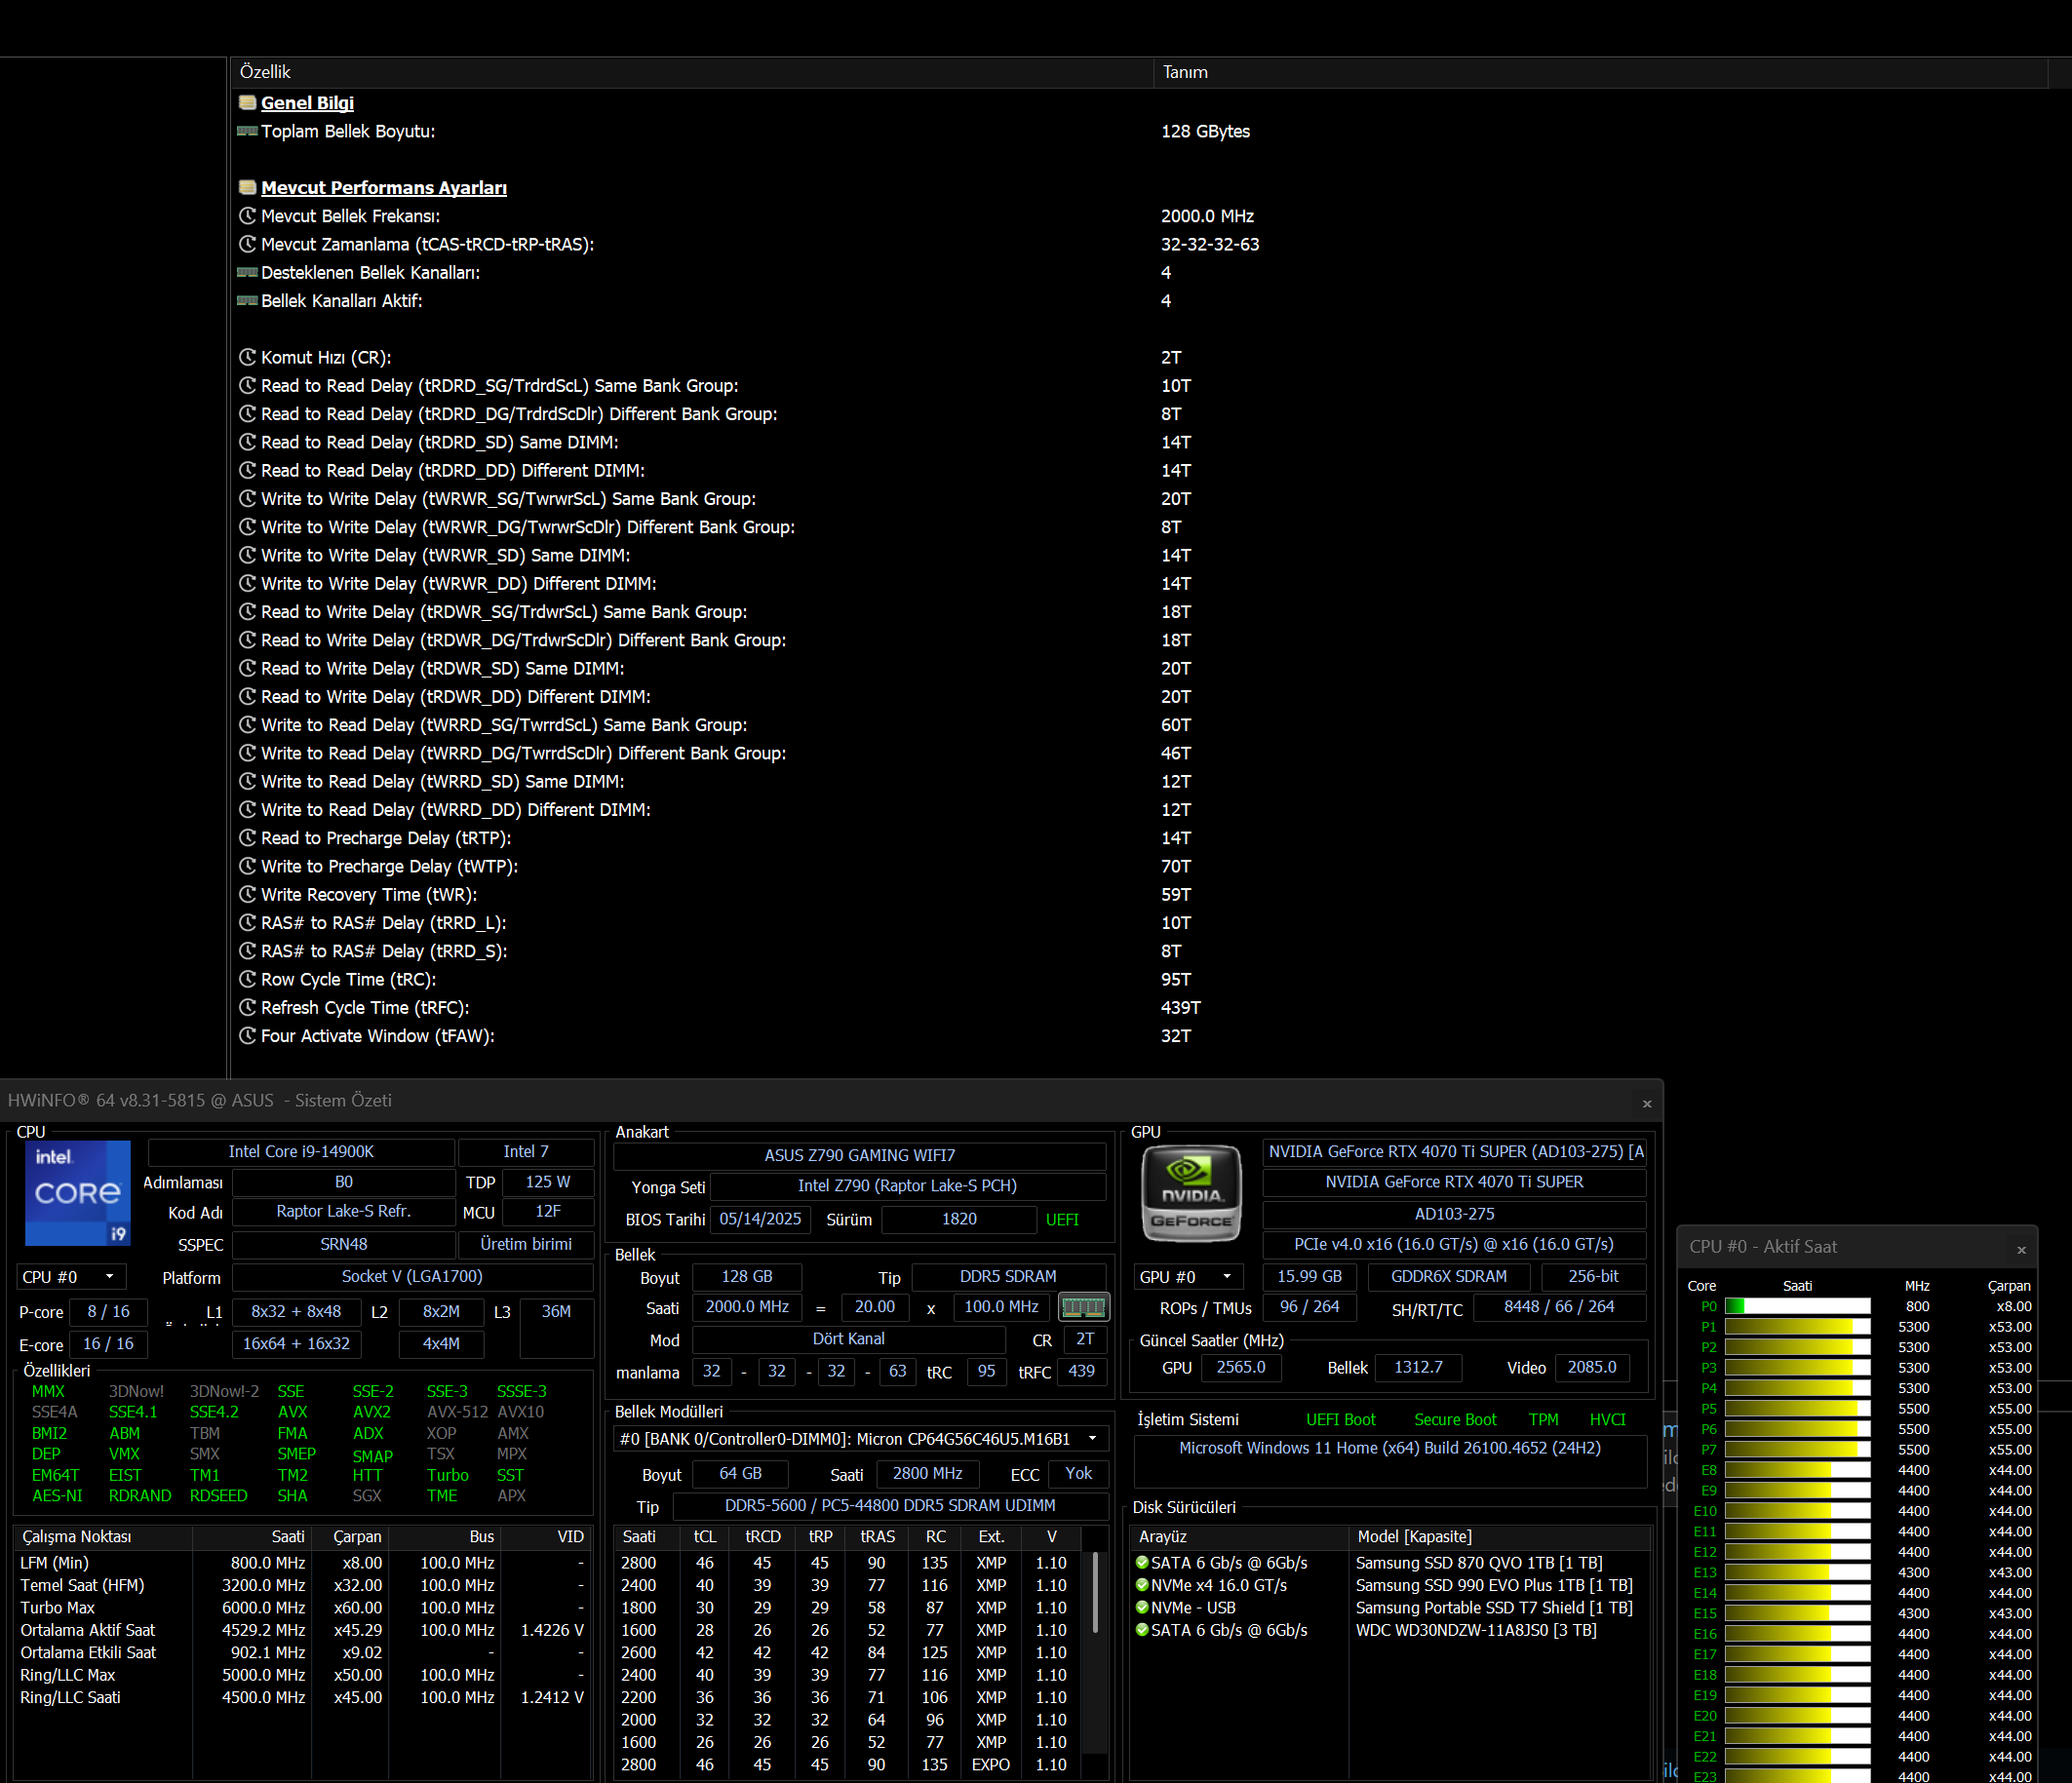The image size is (2072, 1783).
Task: Click the Tanım column header
Action: point(1600,72)
